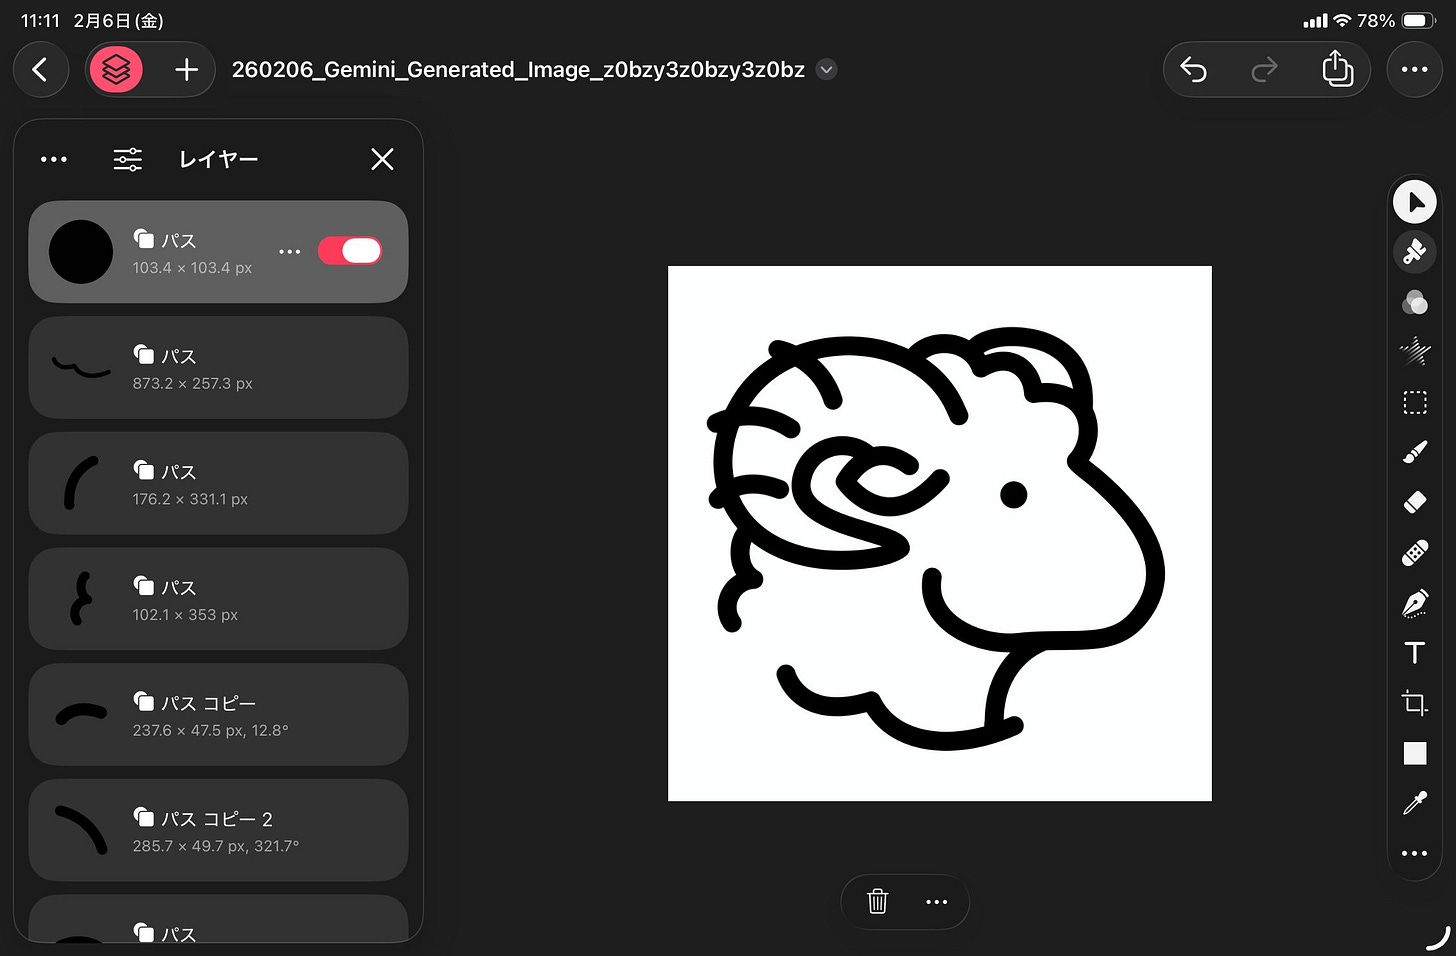Add new item with the plus icon

tap(186, 69)
